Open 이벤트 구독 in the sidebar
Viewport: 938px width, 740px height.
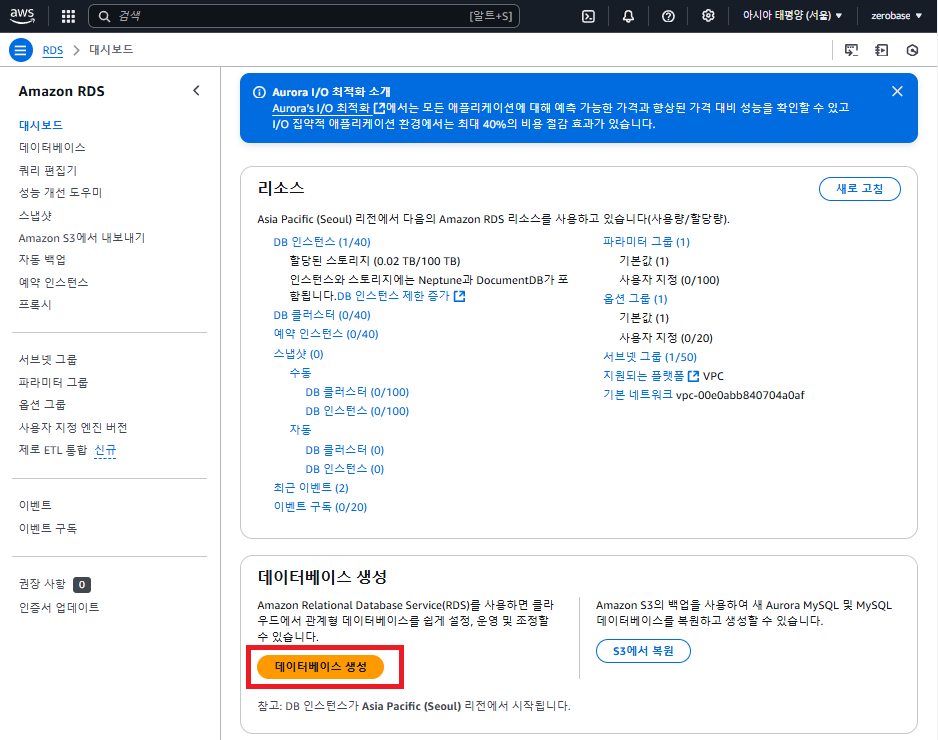point(48,528)
